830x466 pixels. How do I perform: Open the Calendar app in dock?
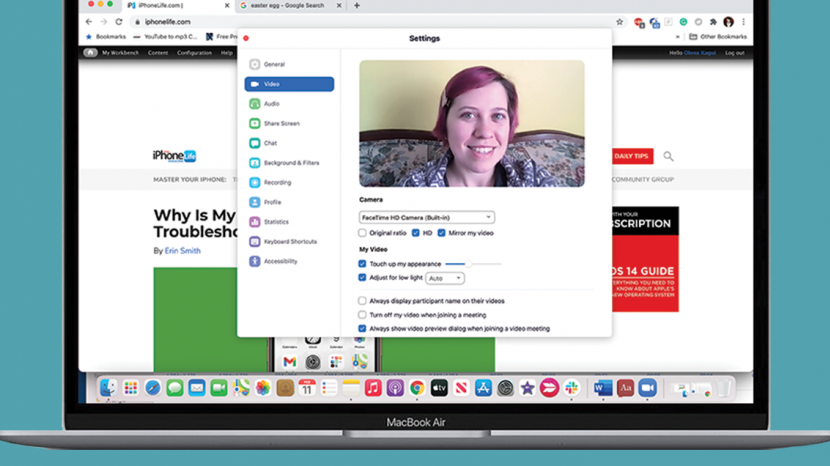pos(307,388)
